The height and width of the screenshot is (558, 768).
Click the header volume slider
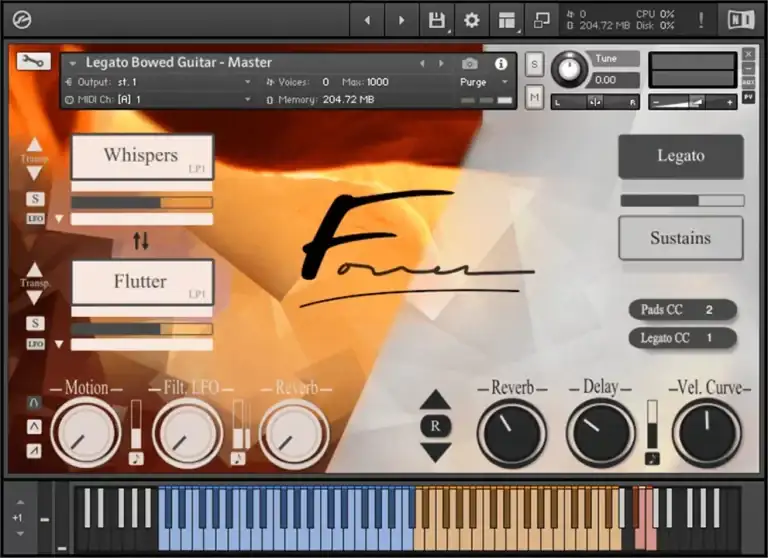click(x=693, y=102)
